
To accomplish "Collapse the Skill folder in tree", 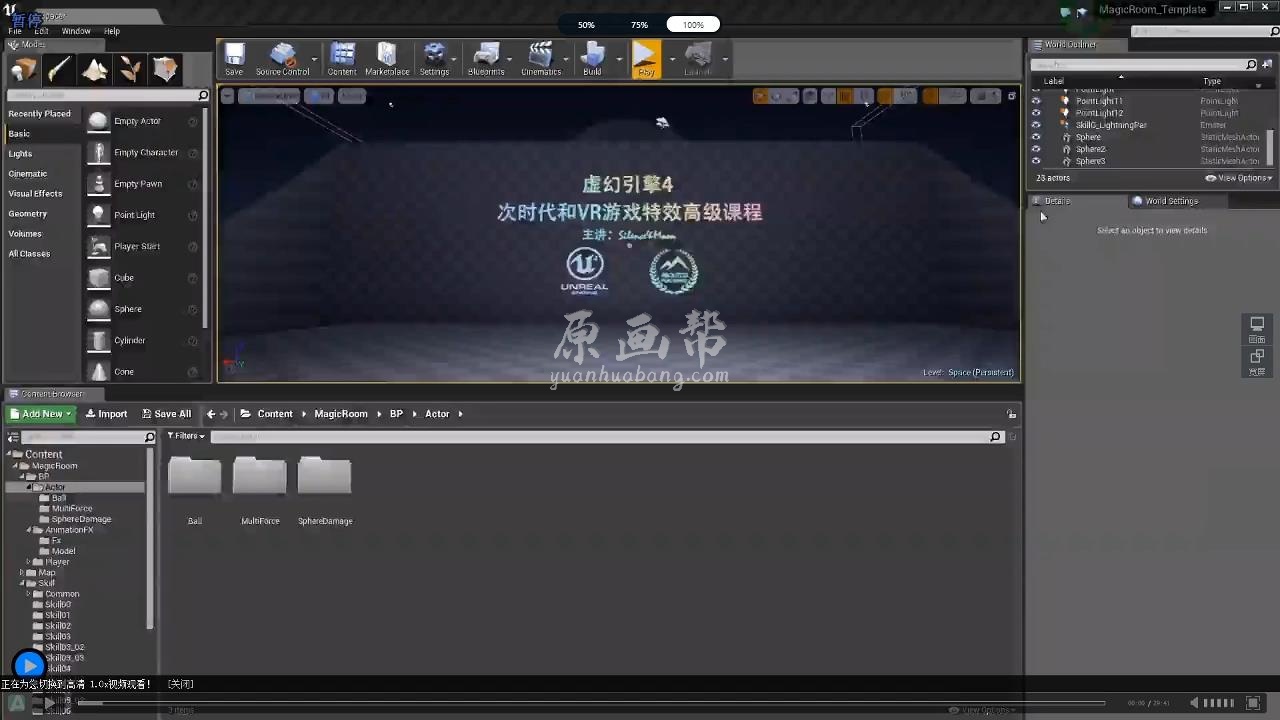I will (x=22, y=583).
